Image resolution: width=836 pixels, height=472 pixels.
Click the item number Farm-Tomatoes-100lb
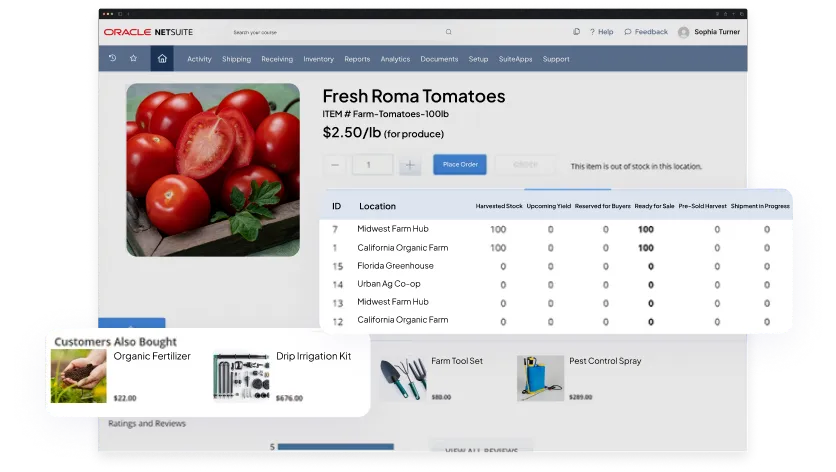[x=400, y=114]
